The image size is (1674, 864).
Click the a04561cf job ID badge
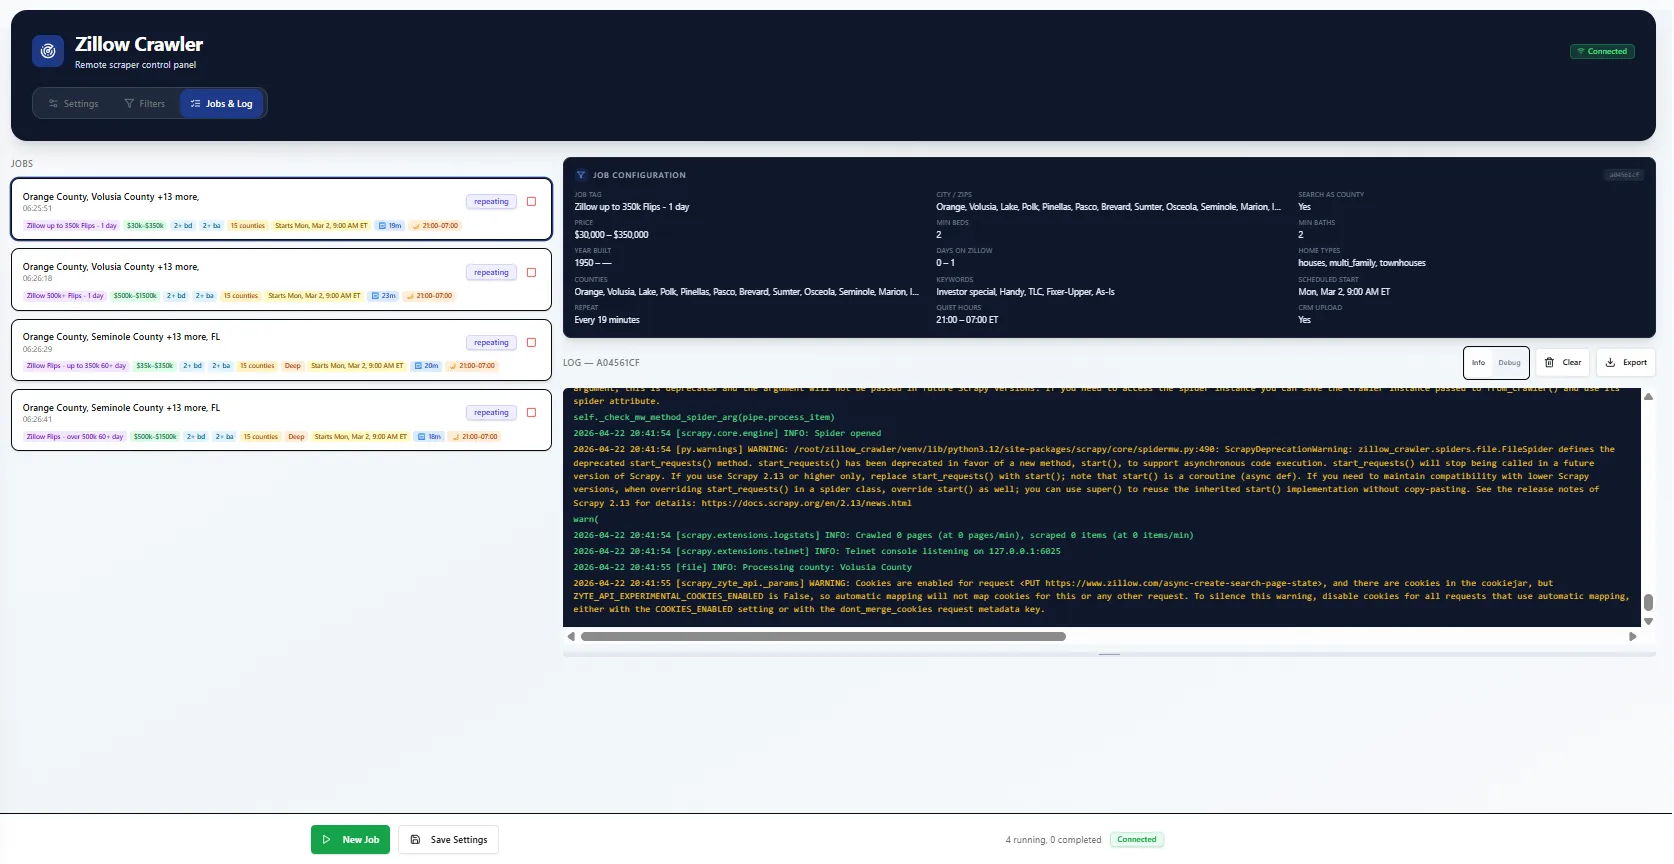coord(1624,175)
